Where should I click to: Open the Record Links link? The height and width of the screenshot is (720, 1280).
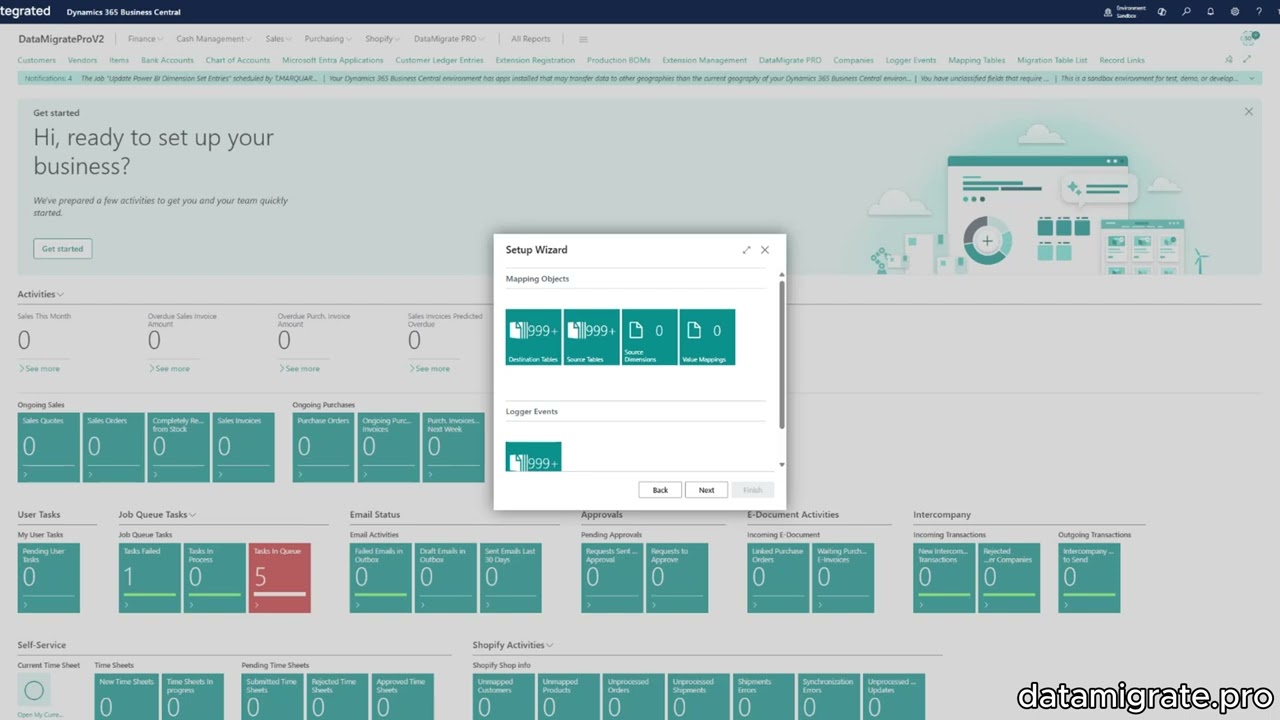(x=1122, y=60)
